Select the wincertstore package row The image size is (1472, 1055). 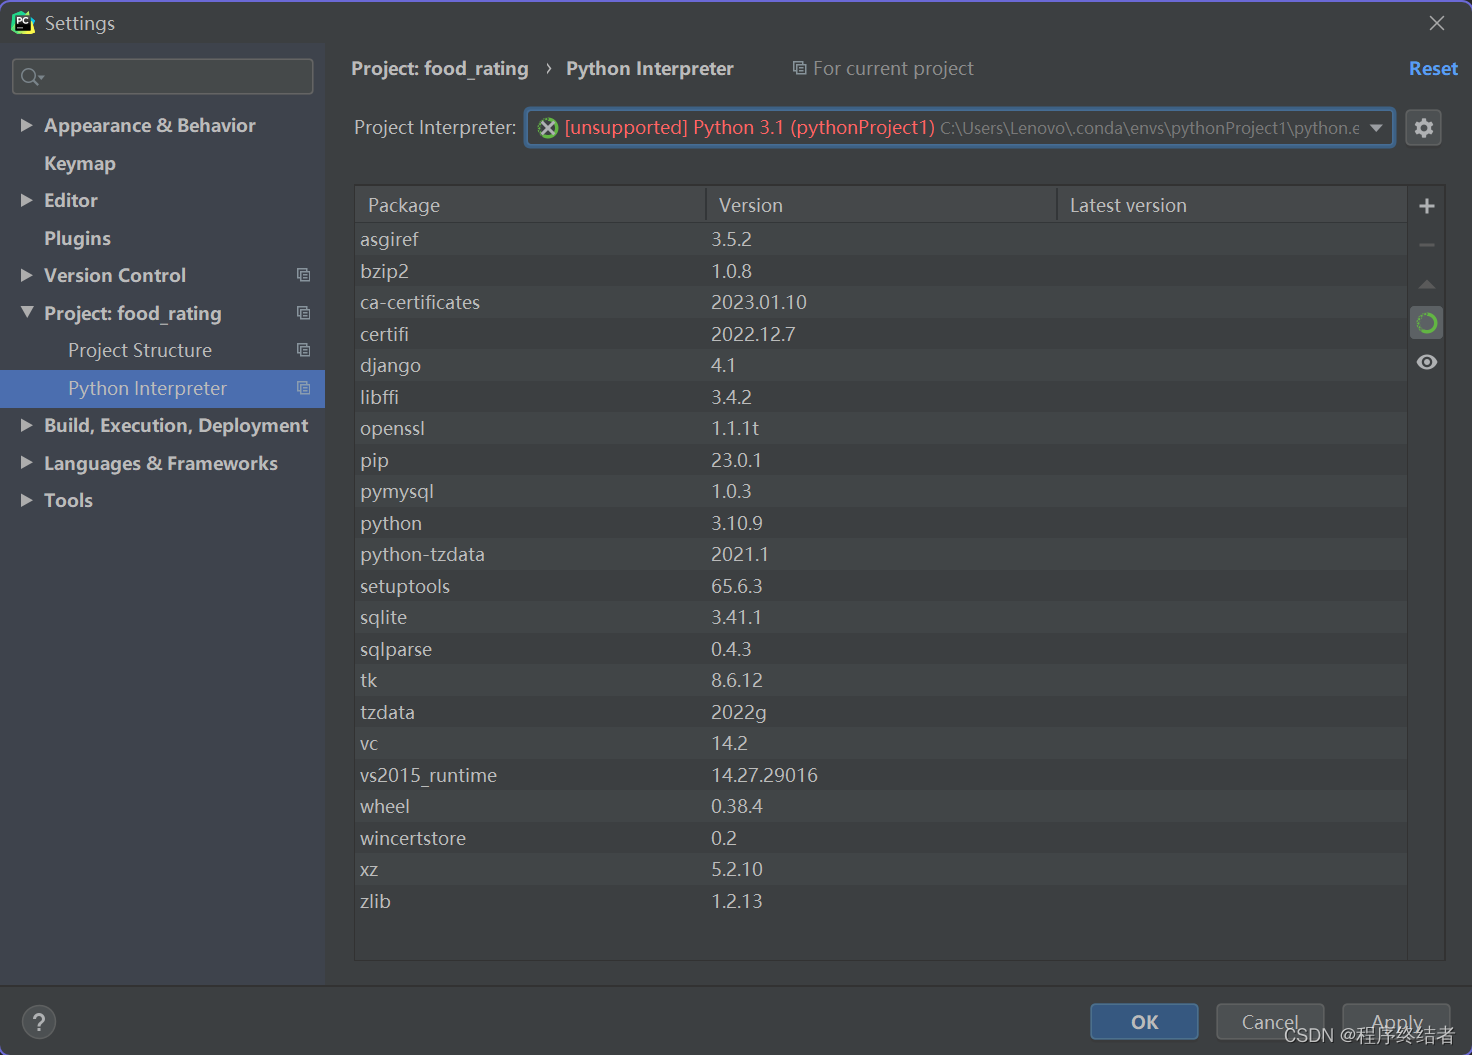pos(880,838)
